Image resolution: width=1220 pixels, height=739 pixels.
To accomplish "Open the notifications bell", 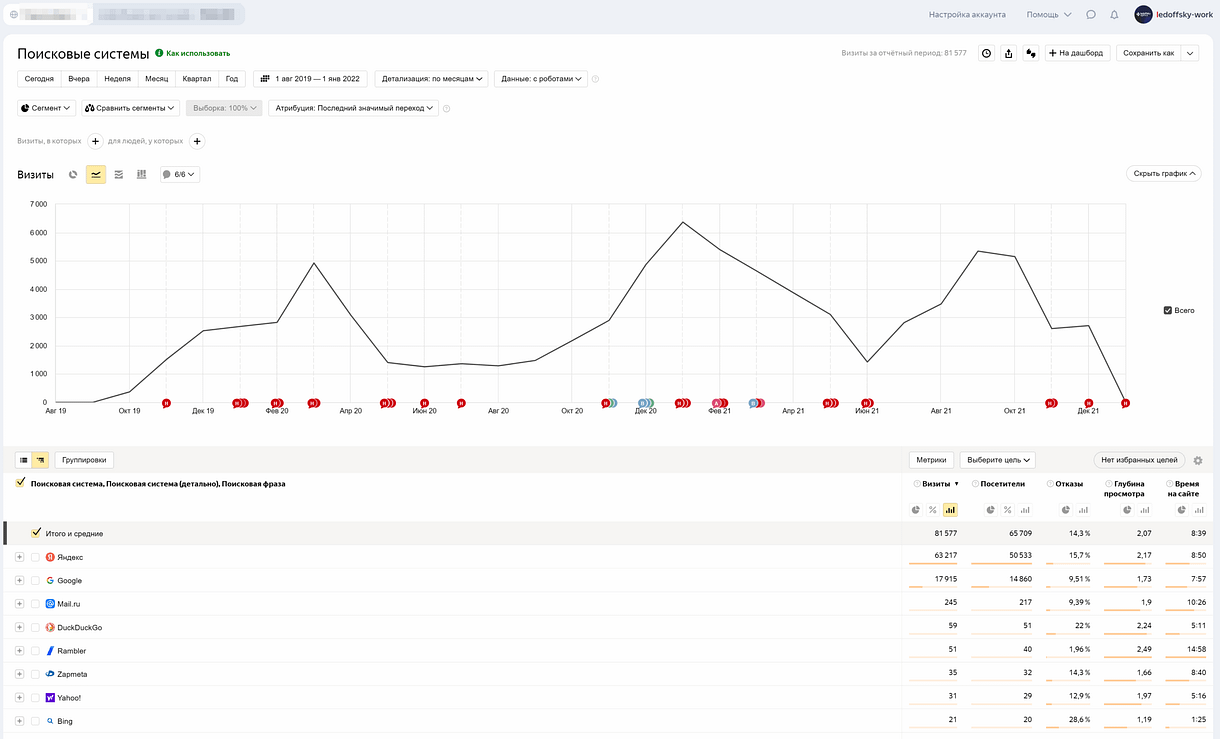I will click(x=1114, y=15).
